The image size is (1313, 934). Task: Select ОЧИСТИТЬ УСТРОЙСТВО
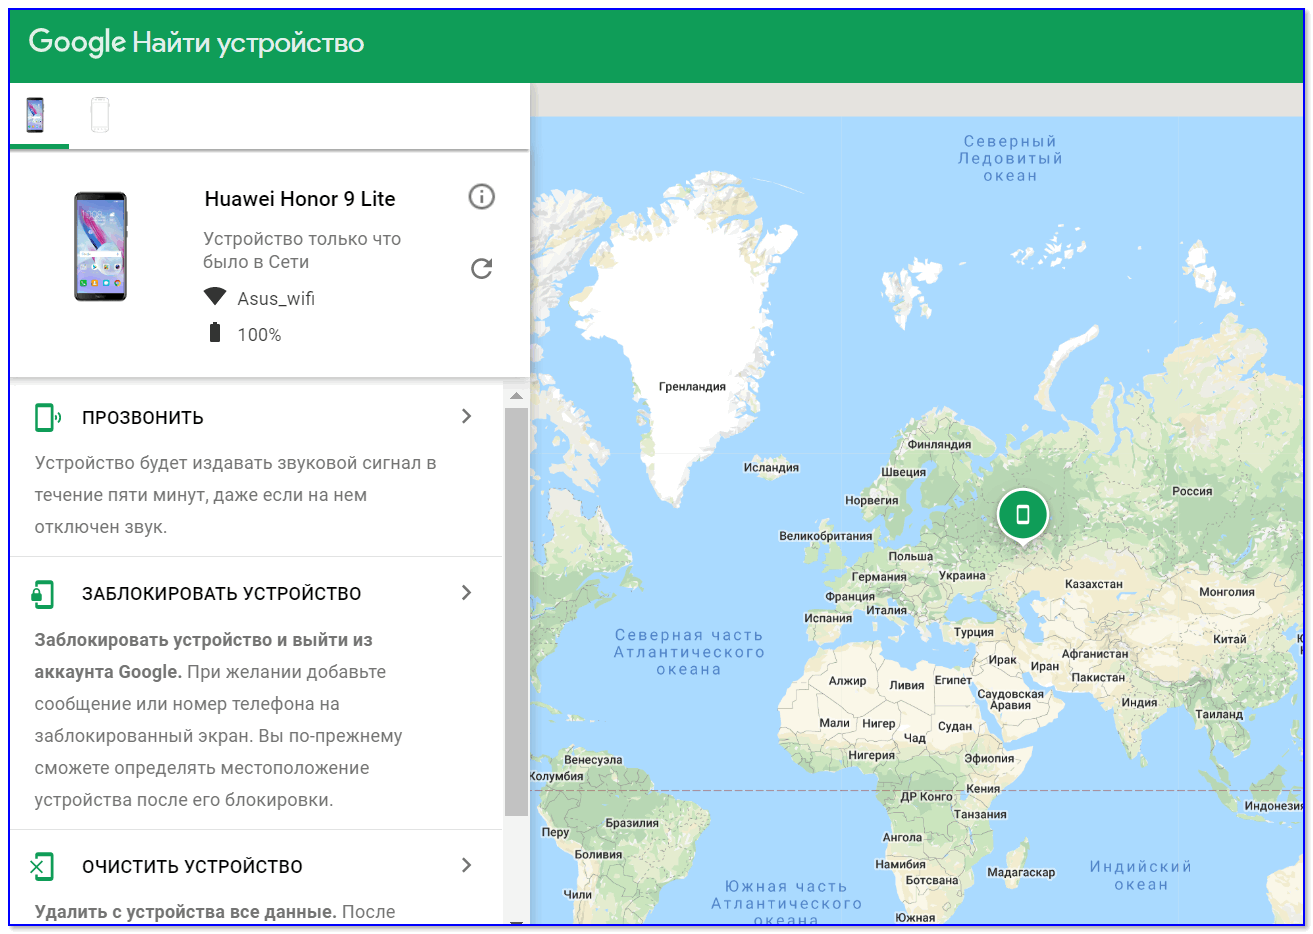point(192,867)
